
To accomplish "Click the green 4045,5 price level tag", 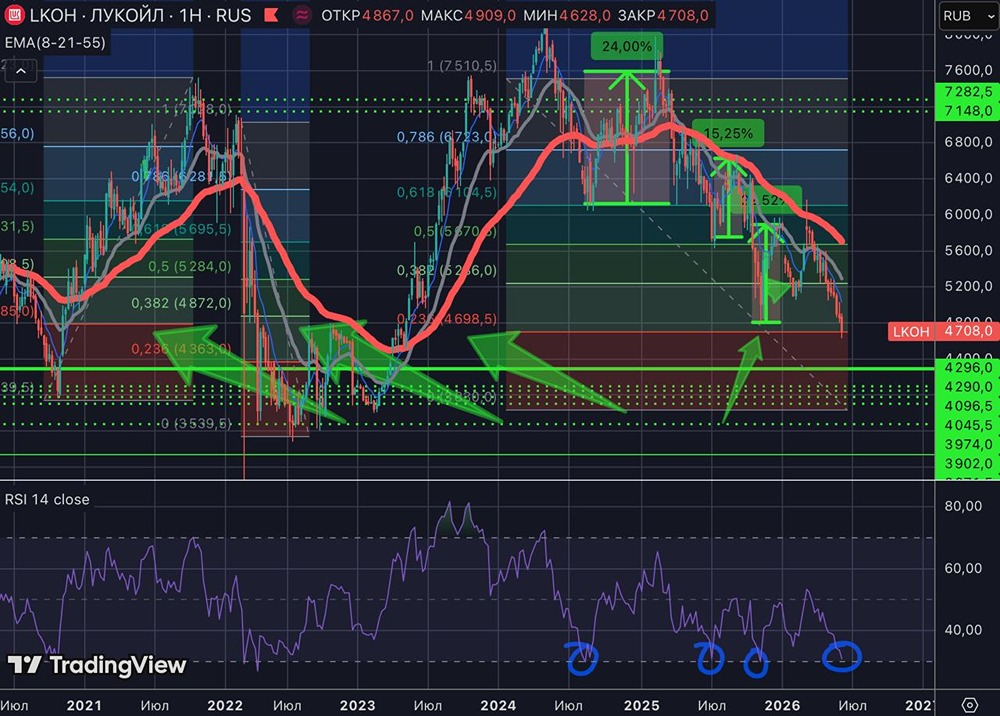I will click(967, 425).
